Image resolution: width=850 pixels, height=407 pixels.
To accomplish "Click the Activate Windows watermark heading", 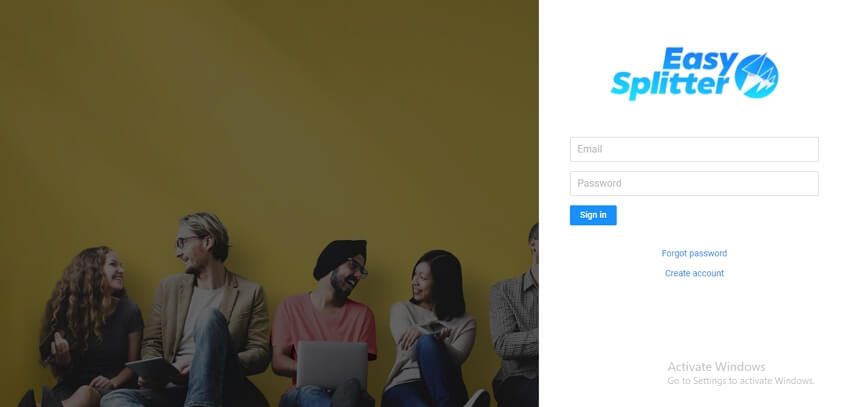I will click(x=716, y=367).
